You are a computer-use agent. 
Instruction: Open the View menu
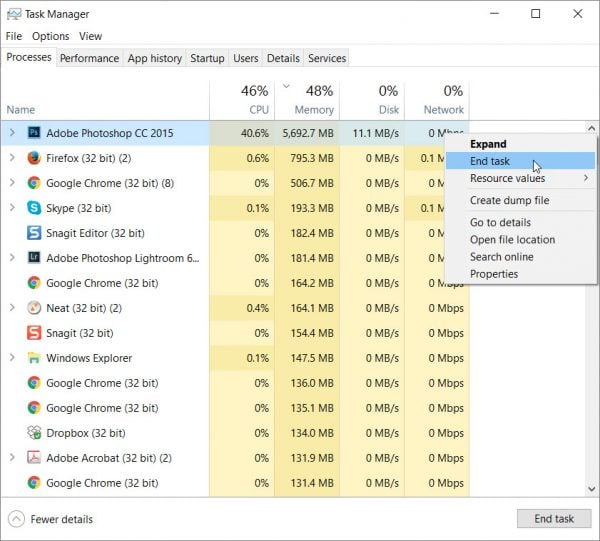pos(90,36)
